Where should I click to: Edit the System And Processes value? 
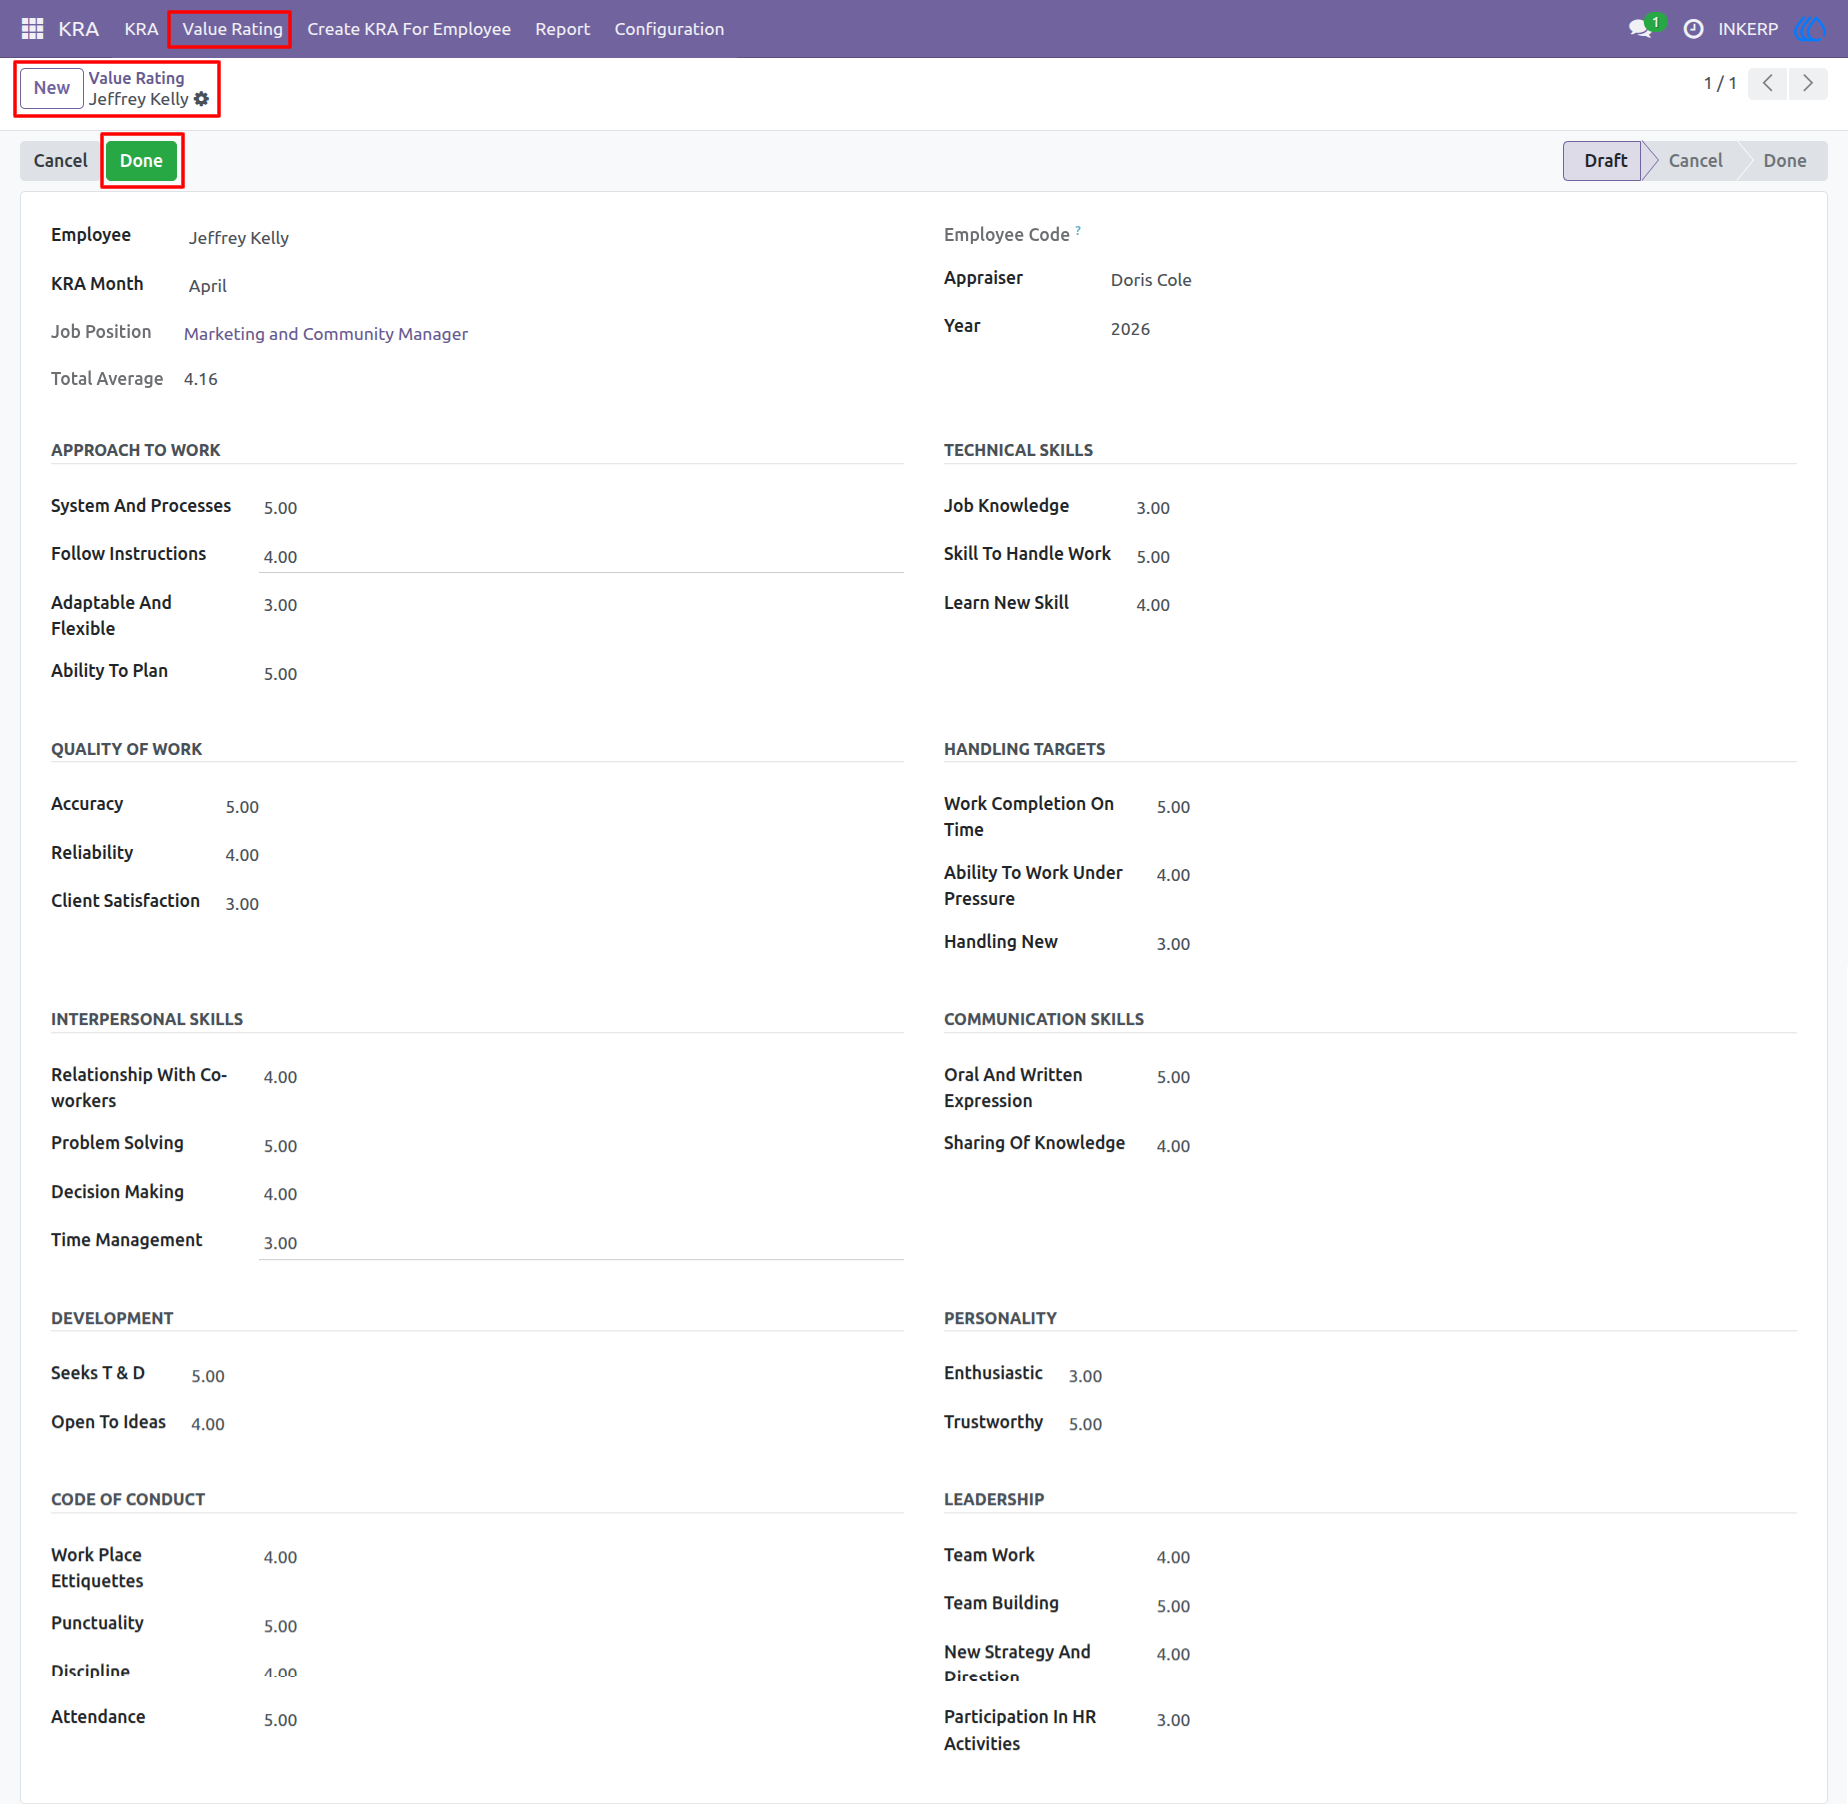[x=581, y=508]
